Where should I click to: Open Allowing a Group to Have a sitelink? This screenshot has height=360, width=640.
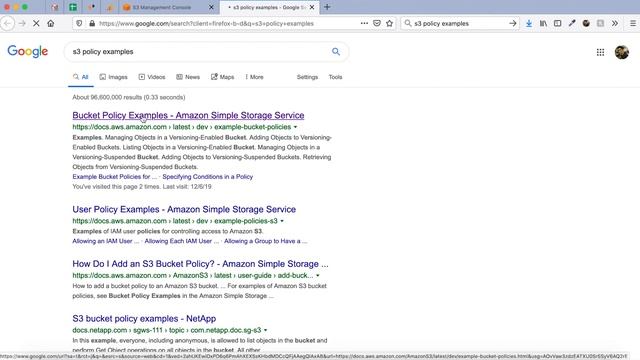(266, 241)
